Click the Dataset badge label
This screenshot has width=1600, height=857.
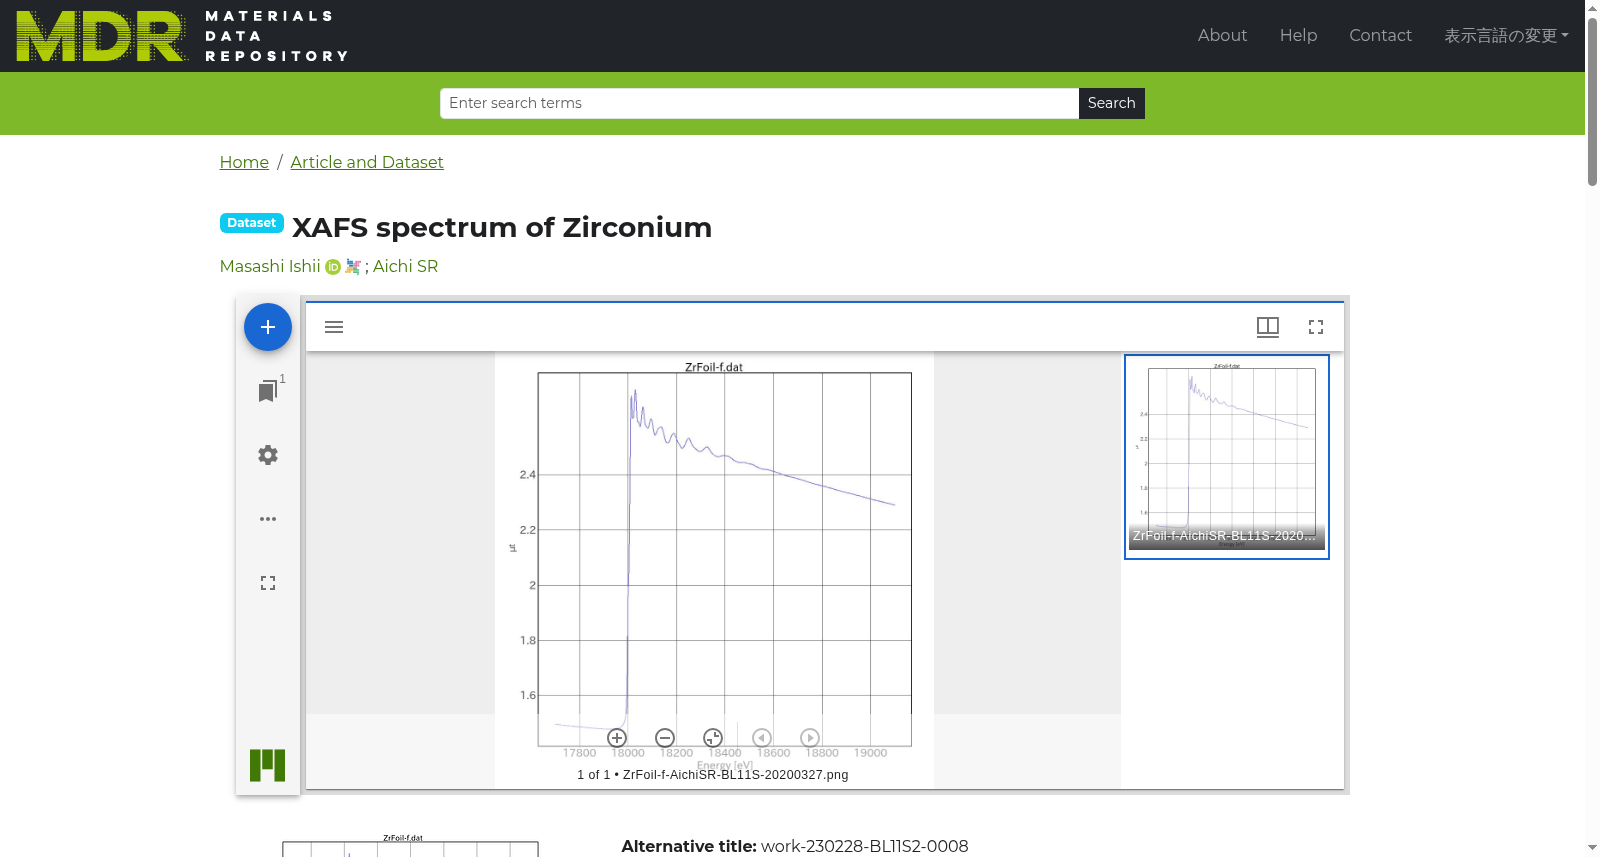252,223
